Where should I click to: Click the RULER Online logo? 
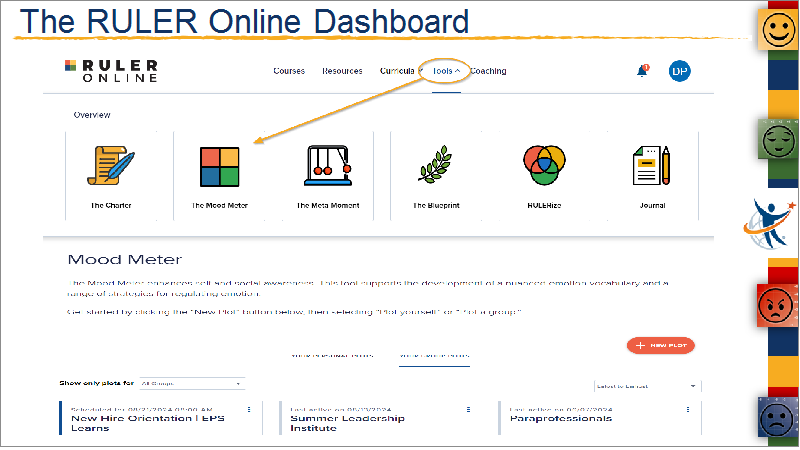click(111, 71)
